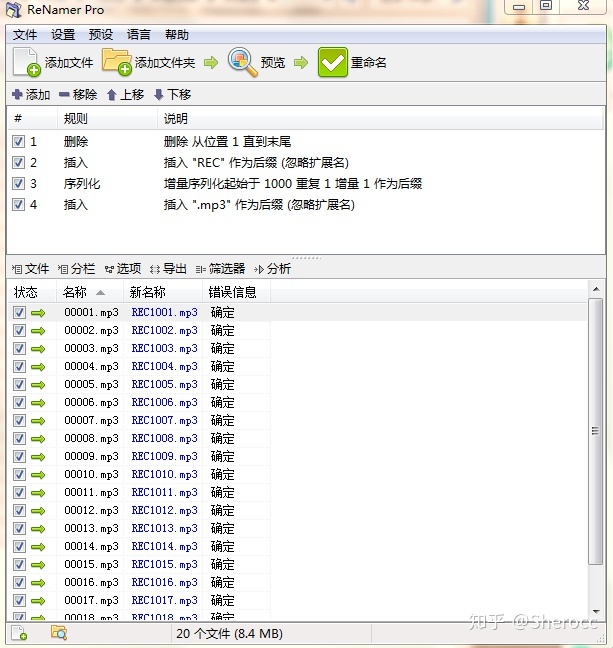Click the 规则 column header in rules list
The height and width of the screenshot is (648, 613).
(x=107, y=119)
